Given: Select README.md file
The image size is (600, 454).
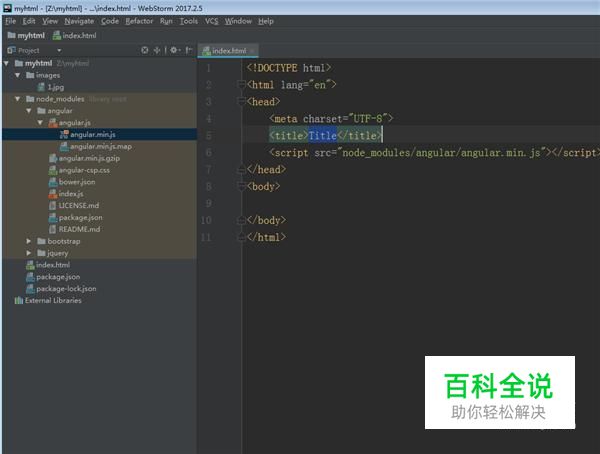Looking at the screenshot, I should (75, 229).
